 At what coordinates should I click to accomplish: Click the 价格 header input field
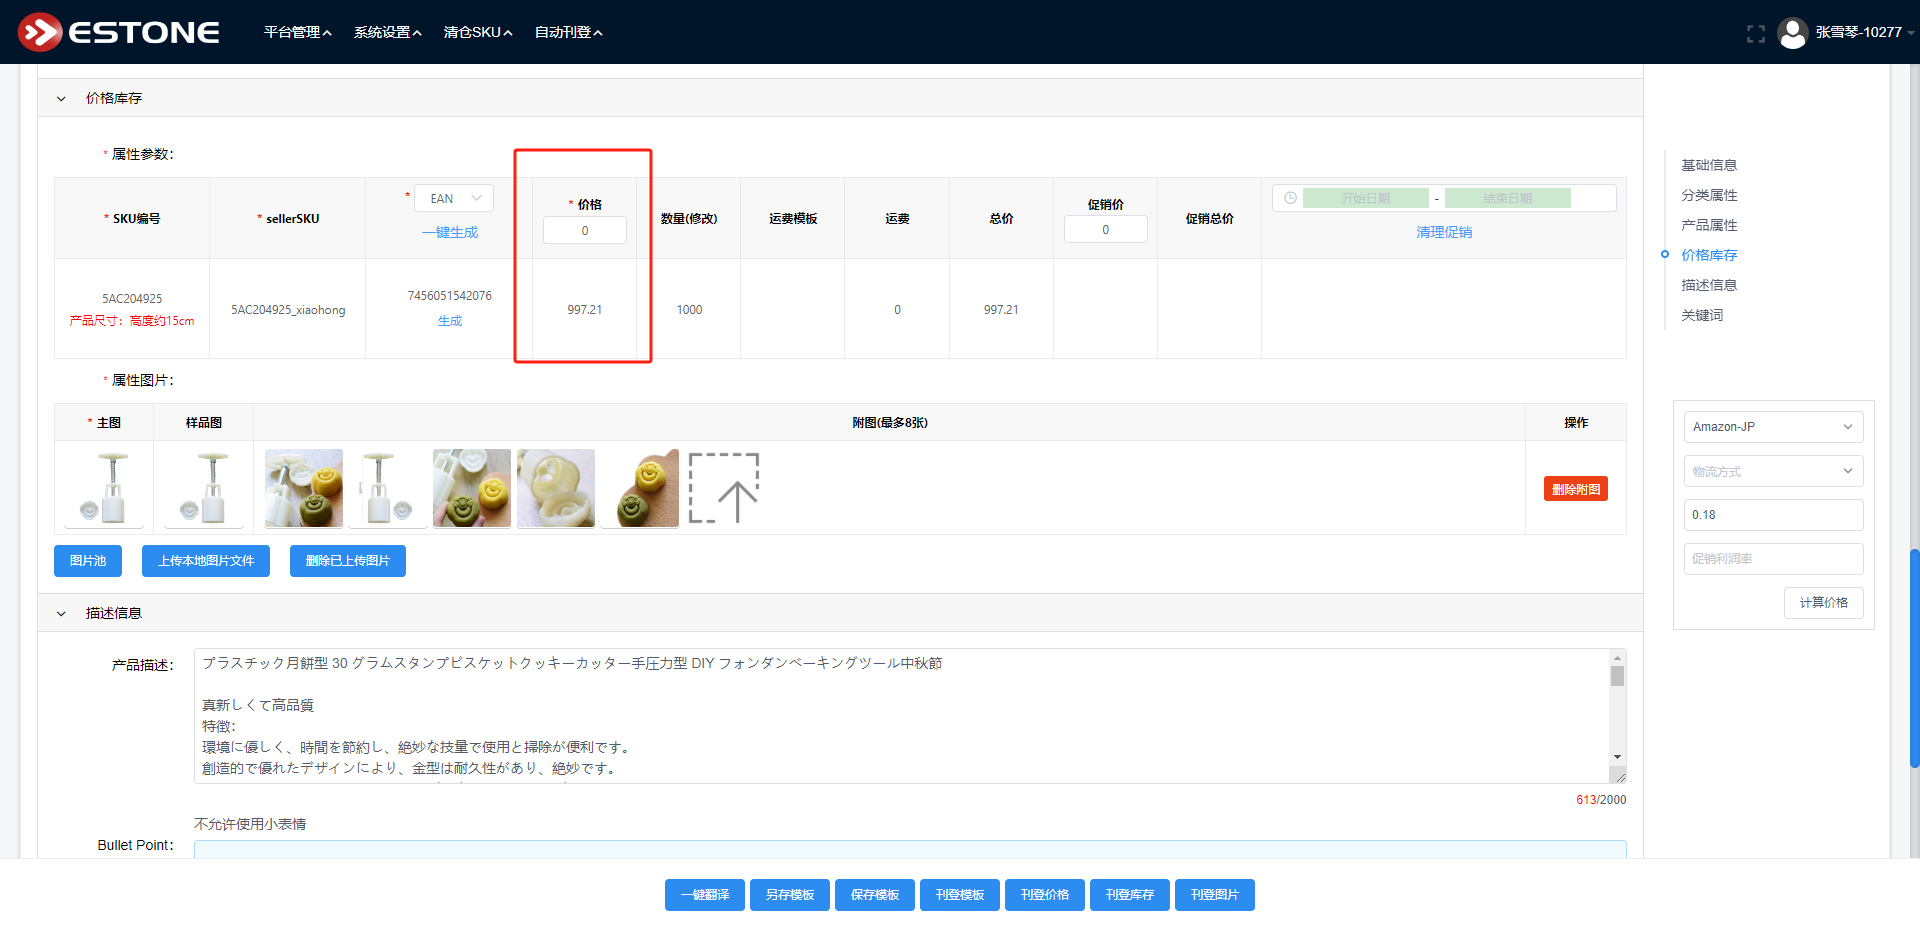[x=585, y=230]
